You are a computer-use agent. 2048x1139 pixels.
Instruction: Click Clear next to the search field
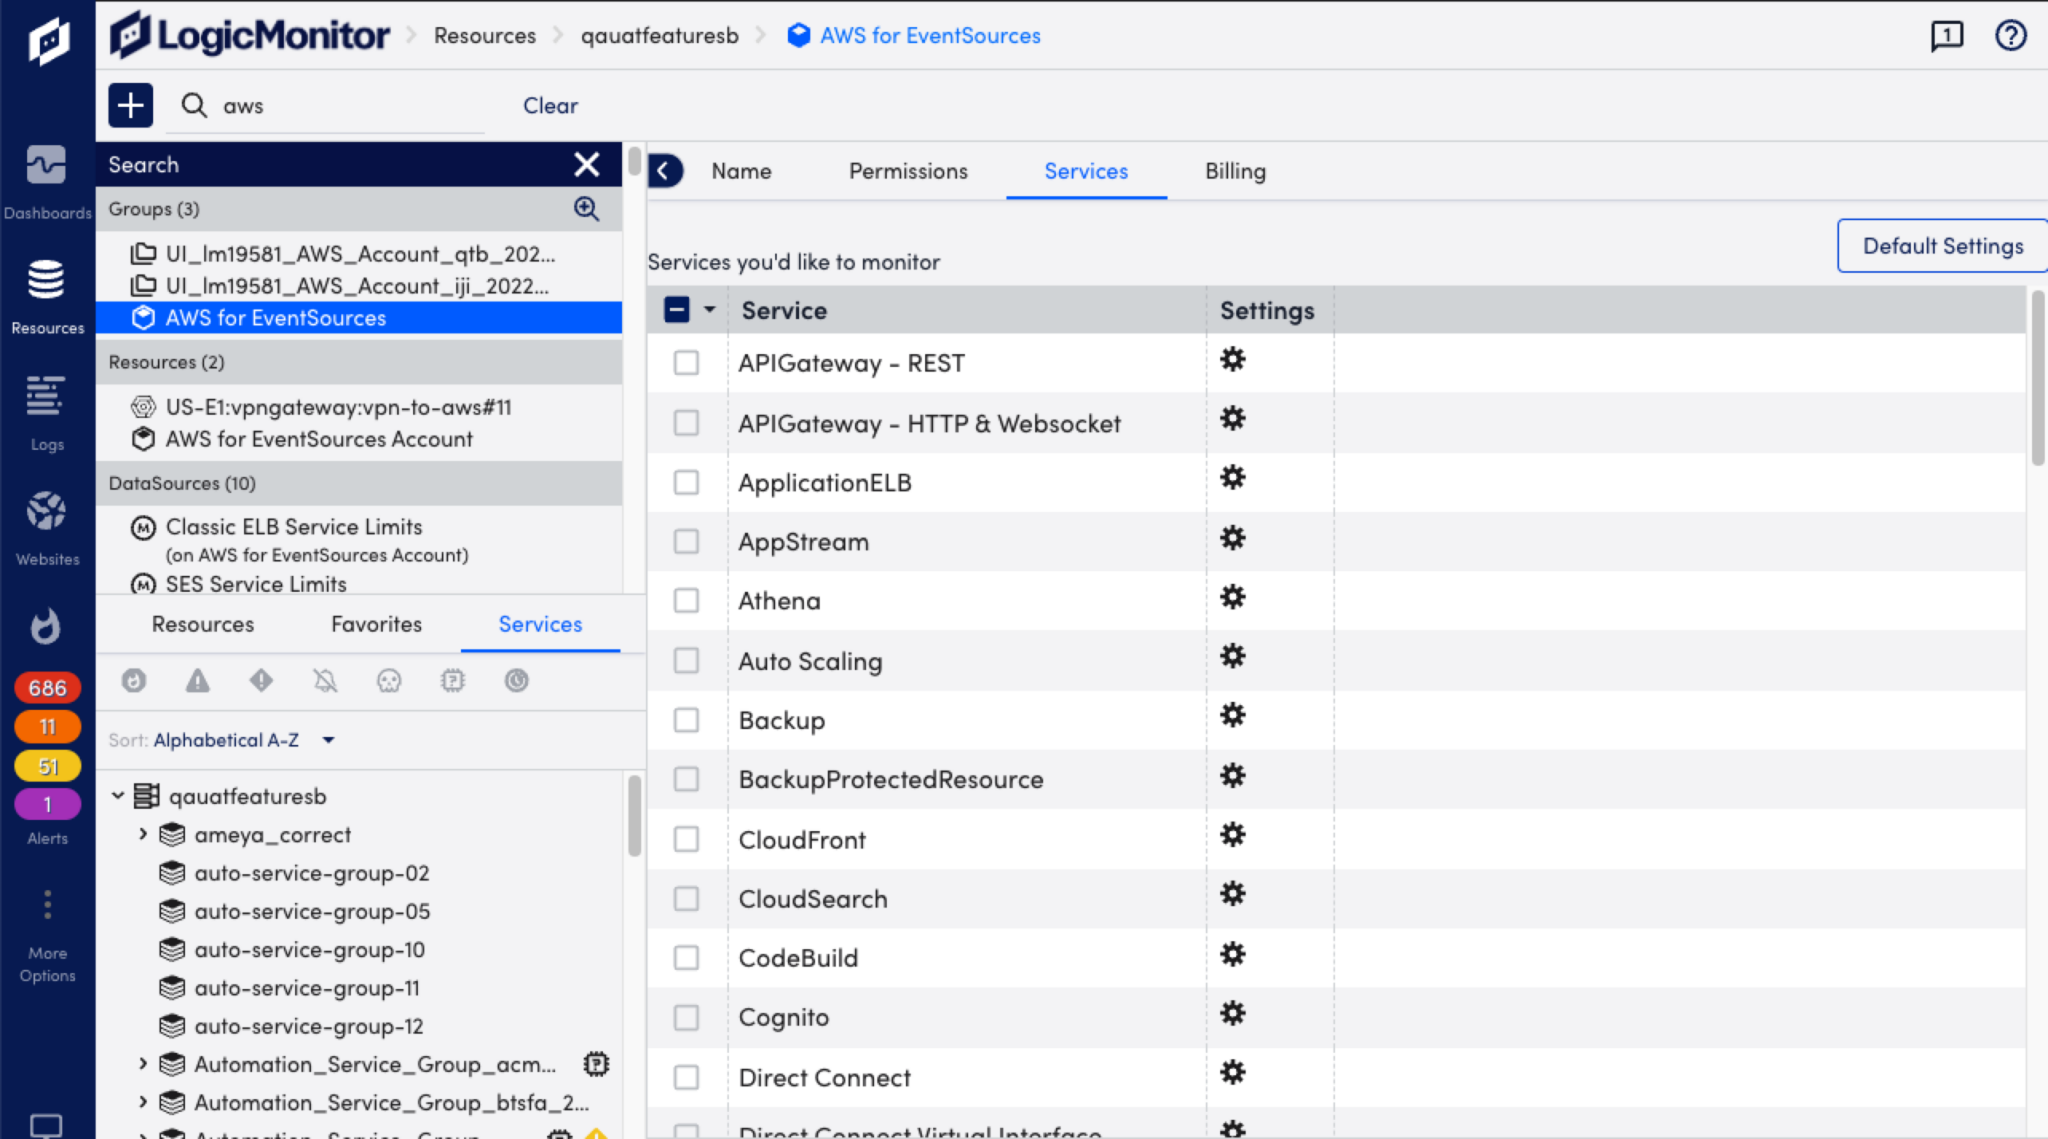[x=550, y=105]
